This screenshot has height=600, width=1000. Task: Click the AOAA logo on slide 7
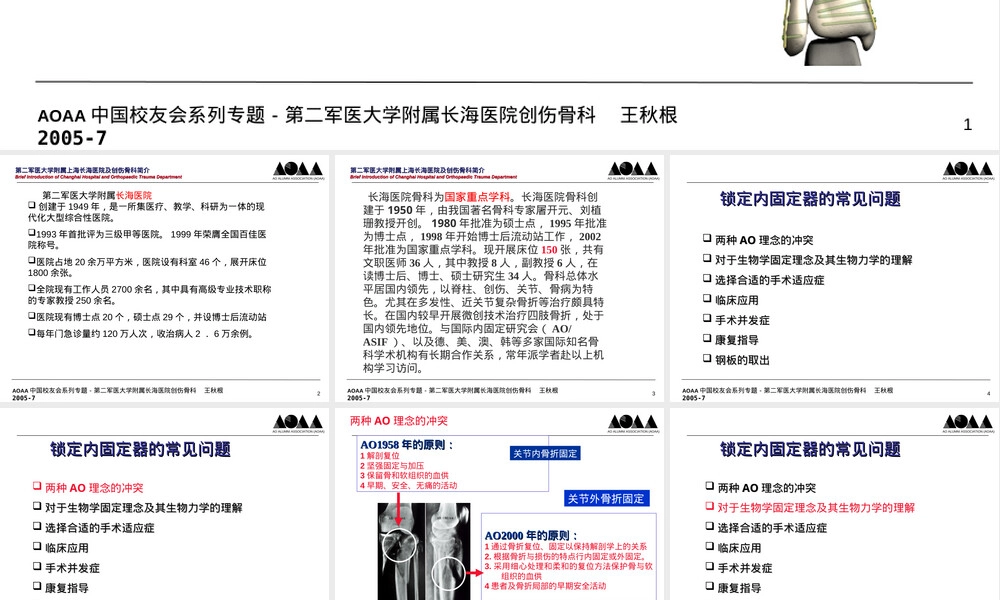[x=968, y=423]
